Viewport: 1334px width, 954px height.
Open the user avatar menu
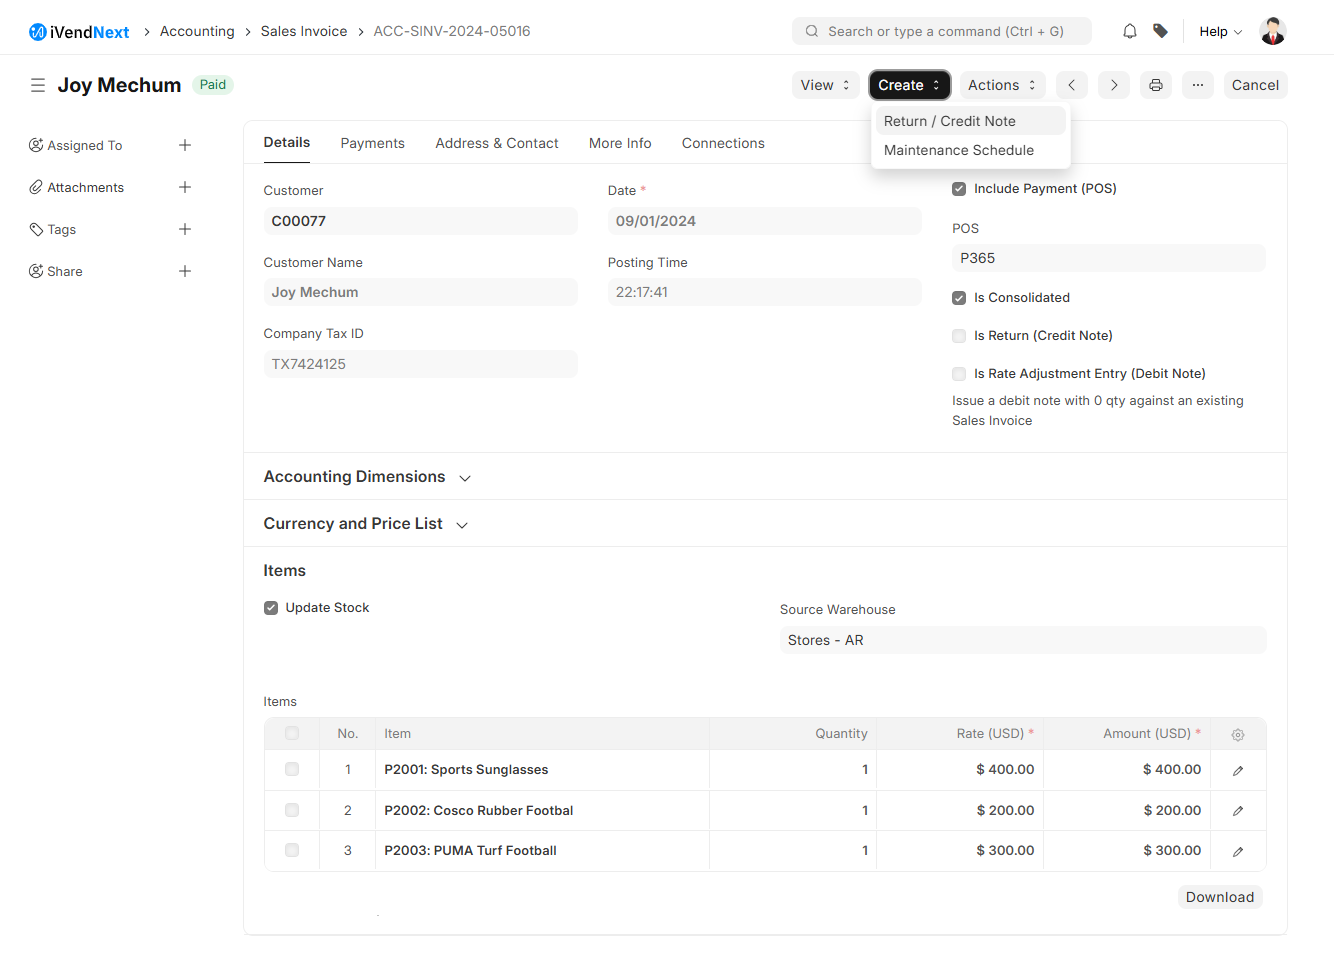click(x=1272, y=31)
